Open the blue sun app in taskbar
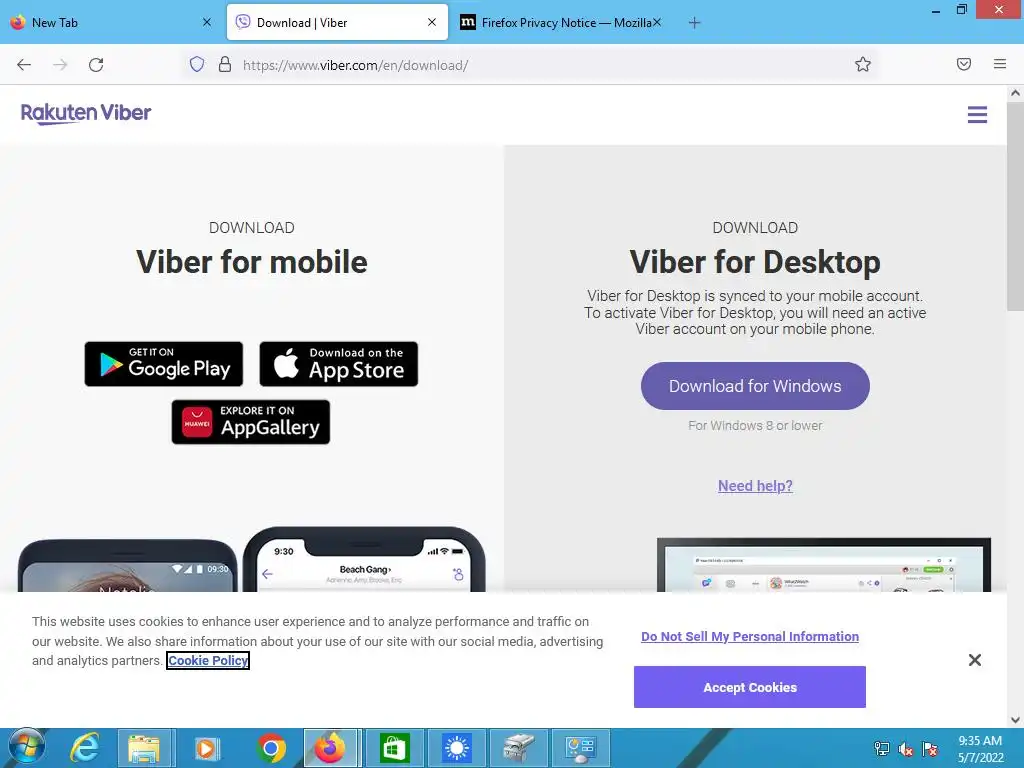This screenshot has height=768, width=1024. tap(456, 748)
